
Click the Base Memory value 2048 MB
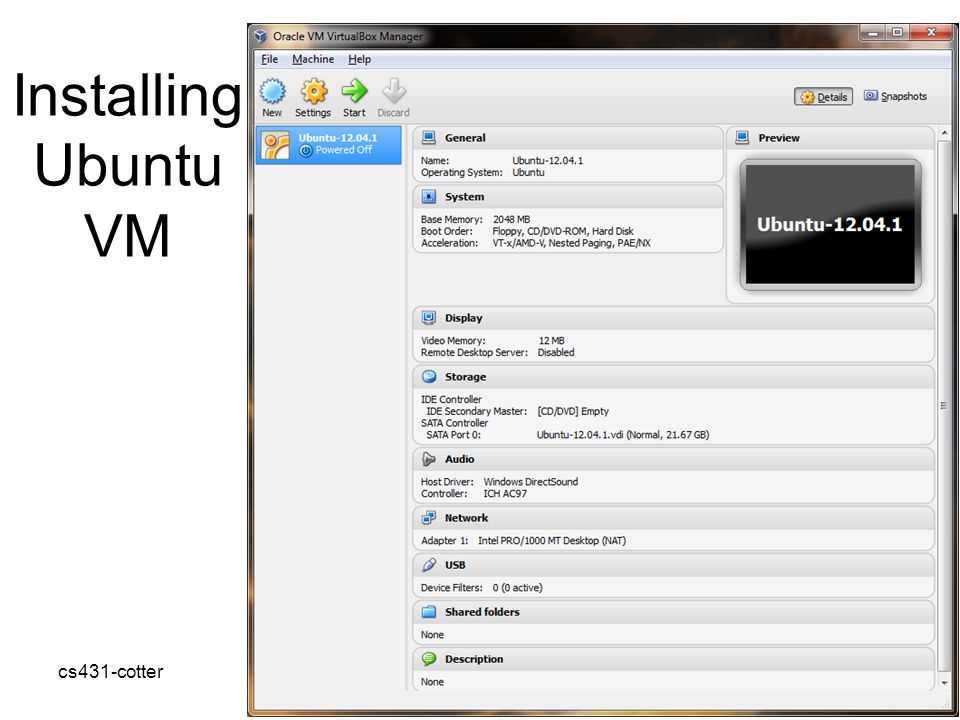click(511, 219)
